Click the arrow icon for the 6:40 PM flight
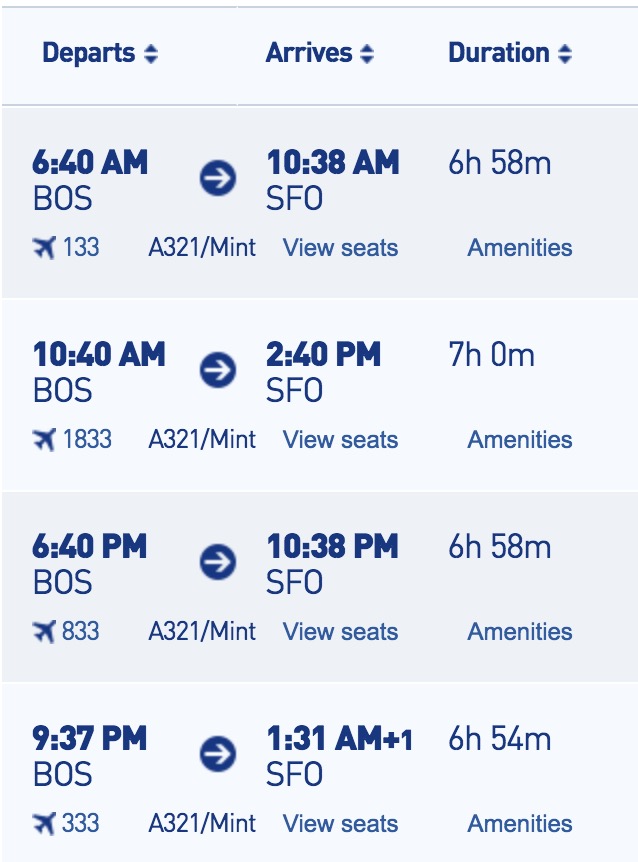The height and width of the screenshot is (862, 638). pyautogui.click(x=218, y=562)
